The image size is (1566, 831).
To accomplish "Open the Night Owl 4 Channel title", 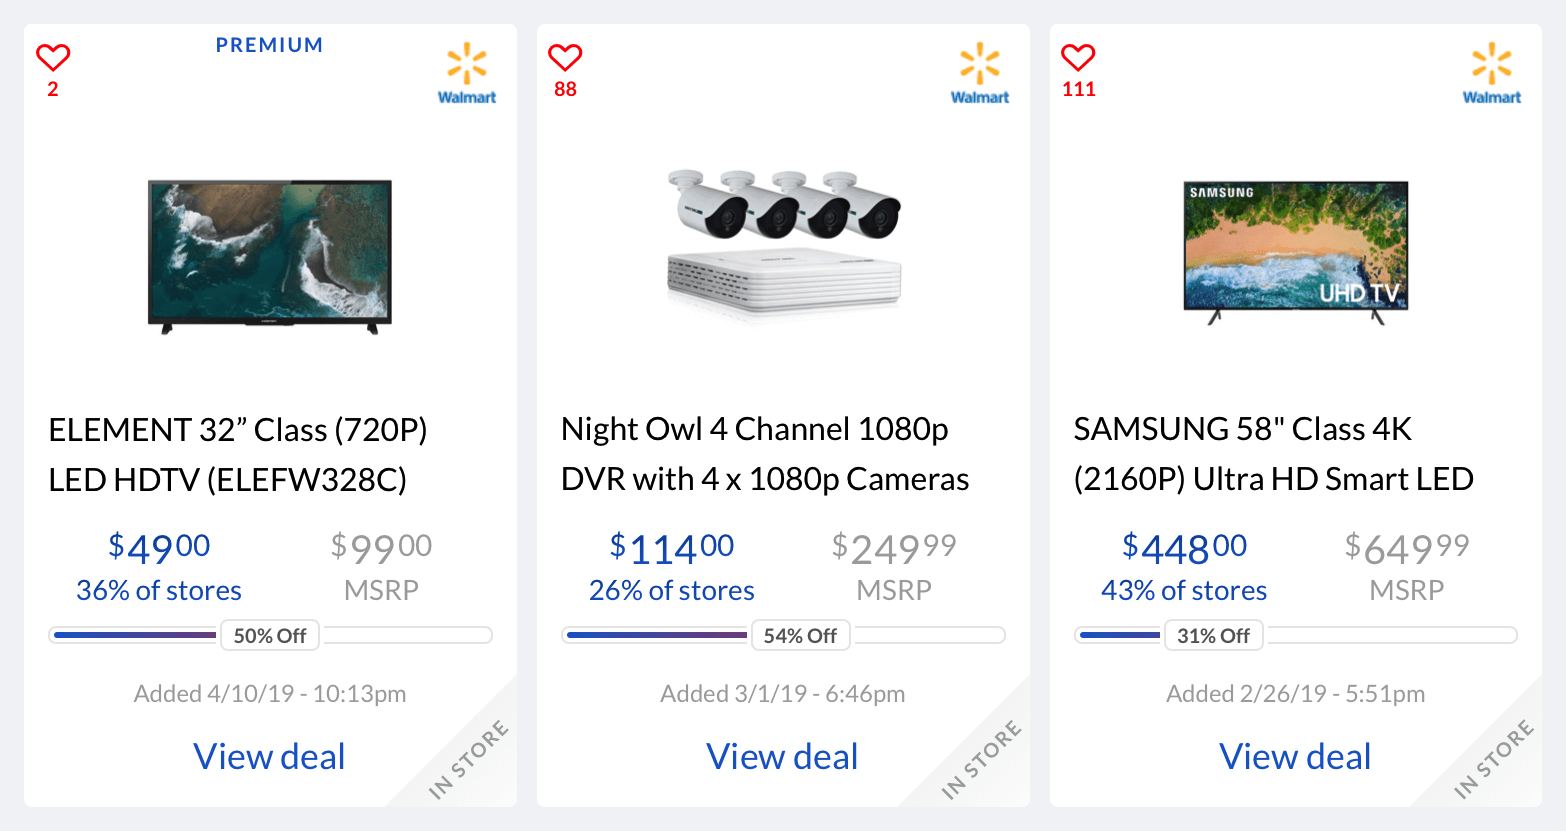I will 765,454.
